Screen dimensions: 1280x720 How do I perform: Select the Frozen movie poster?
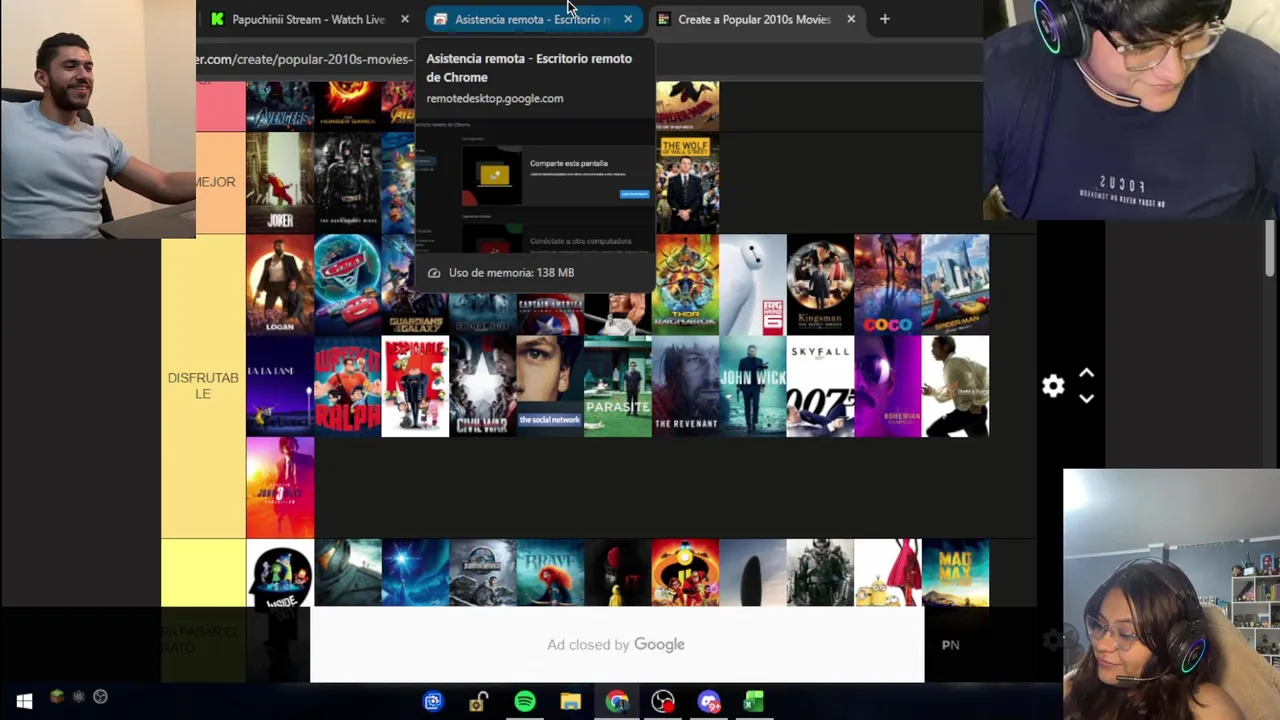pyautogui.click(x=415, y=573)
